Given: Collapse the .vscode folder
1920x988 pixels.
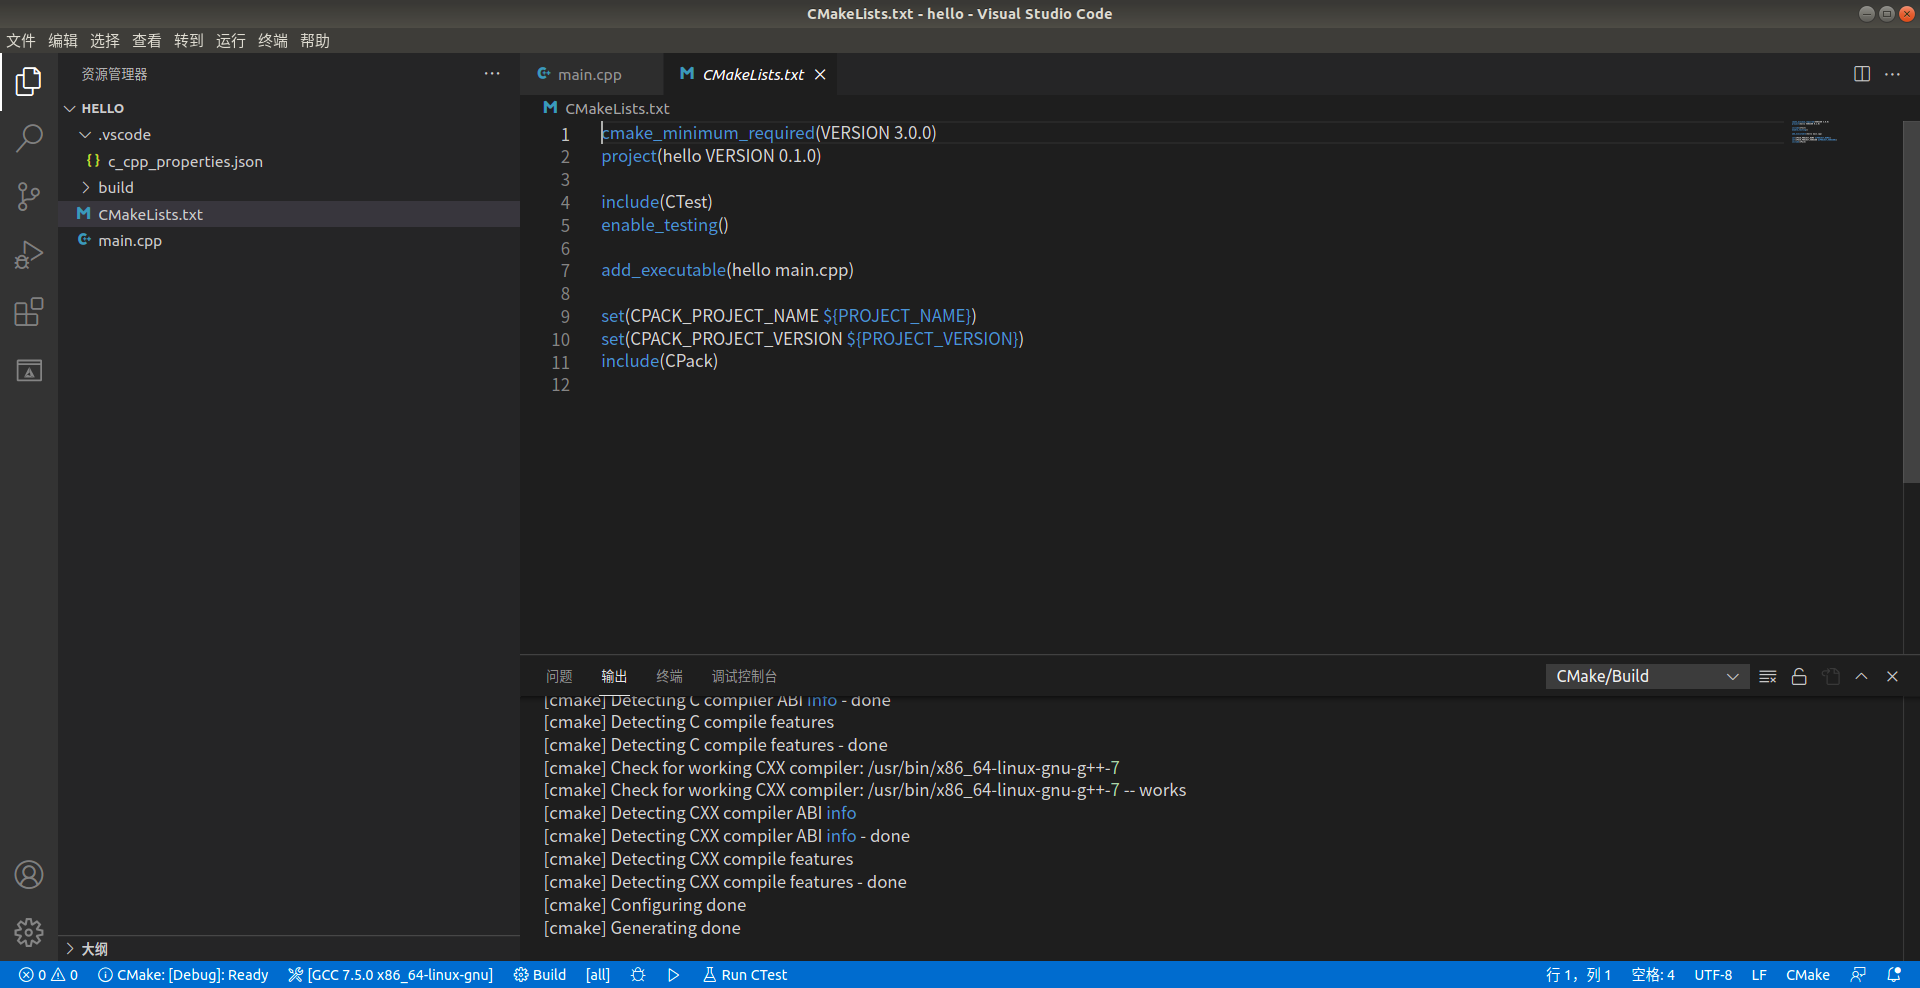Looking at the screenshot, I should (x=289, y=135).
